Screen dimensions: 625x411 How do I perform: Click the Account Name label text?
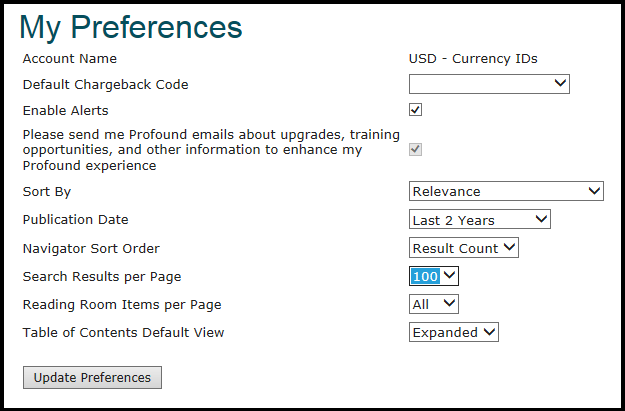[x=70, y=59]
